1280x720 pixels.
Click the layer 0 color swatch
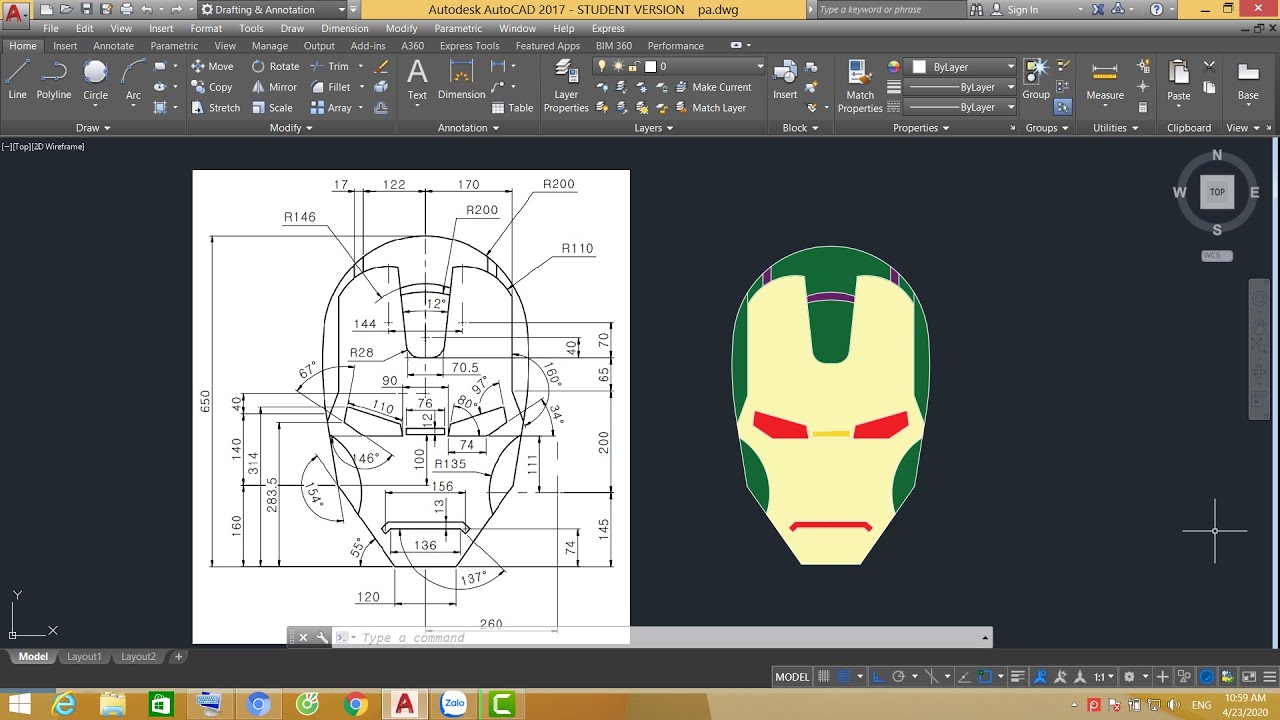click(x=650, y=67)
